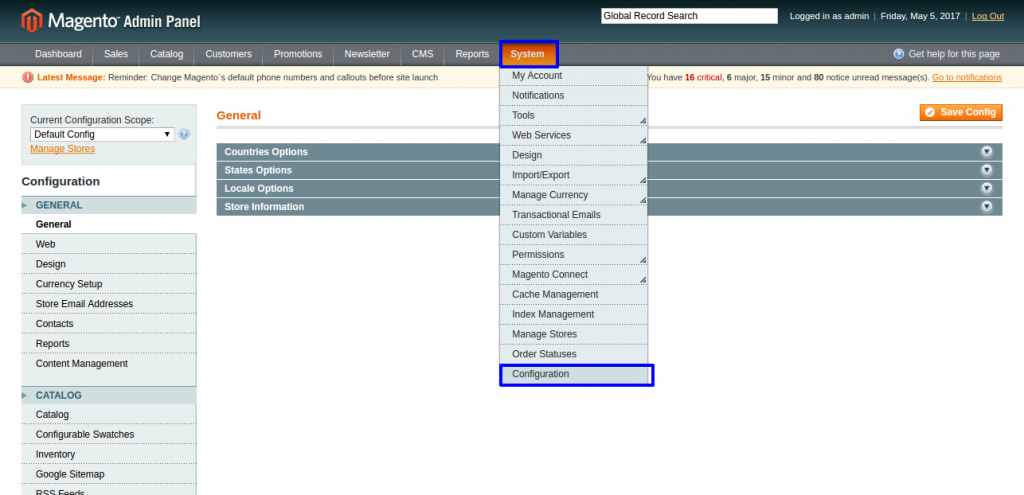Screen dimensions: 1024x495
Task: Open Content Management configuration section
Action: pos(108,364)
